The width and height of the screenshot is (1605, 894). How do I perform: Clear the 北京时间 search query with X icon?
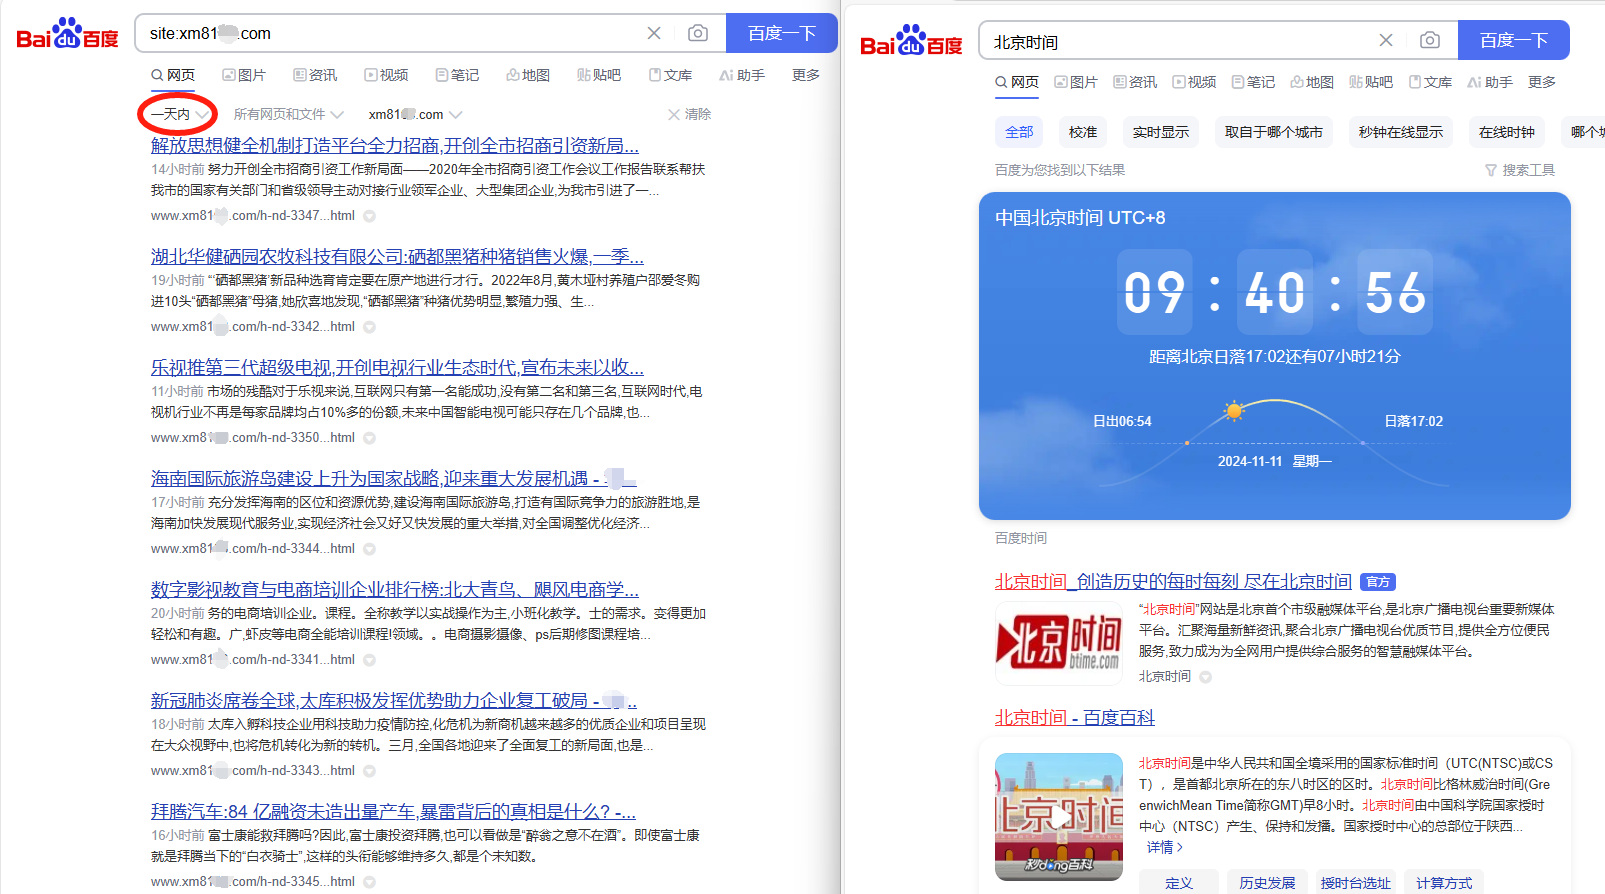point(1386,40)
